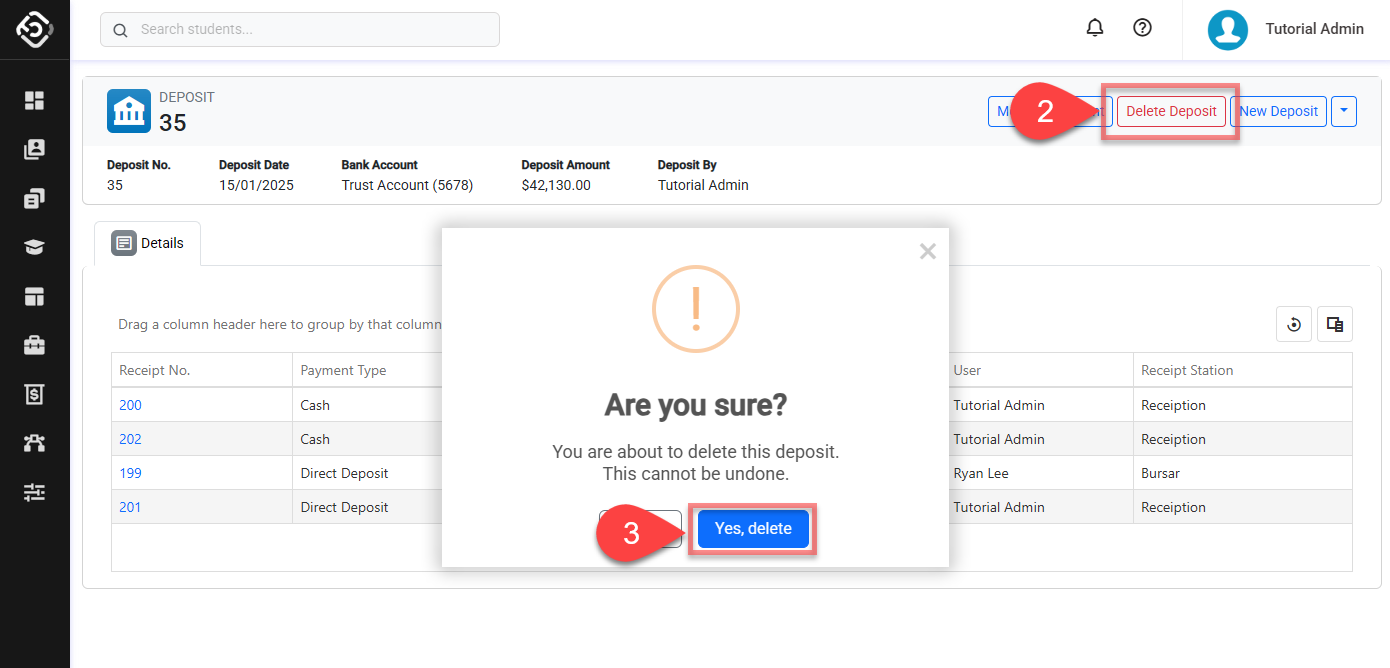
Task: Click the grid reset layout icon
Action: [x=1294, y=324]
